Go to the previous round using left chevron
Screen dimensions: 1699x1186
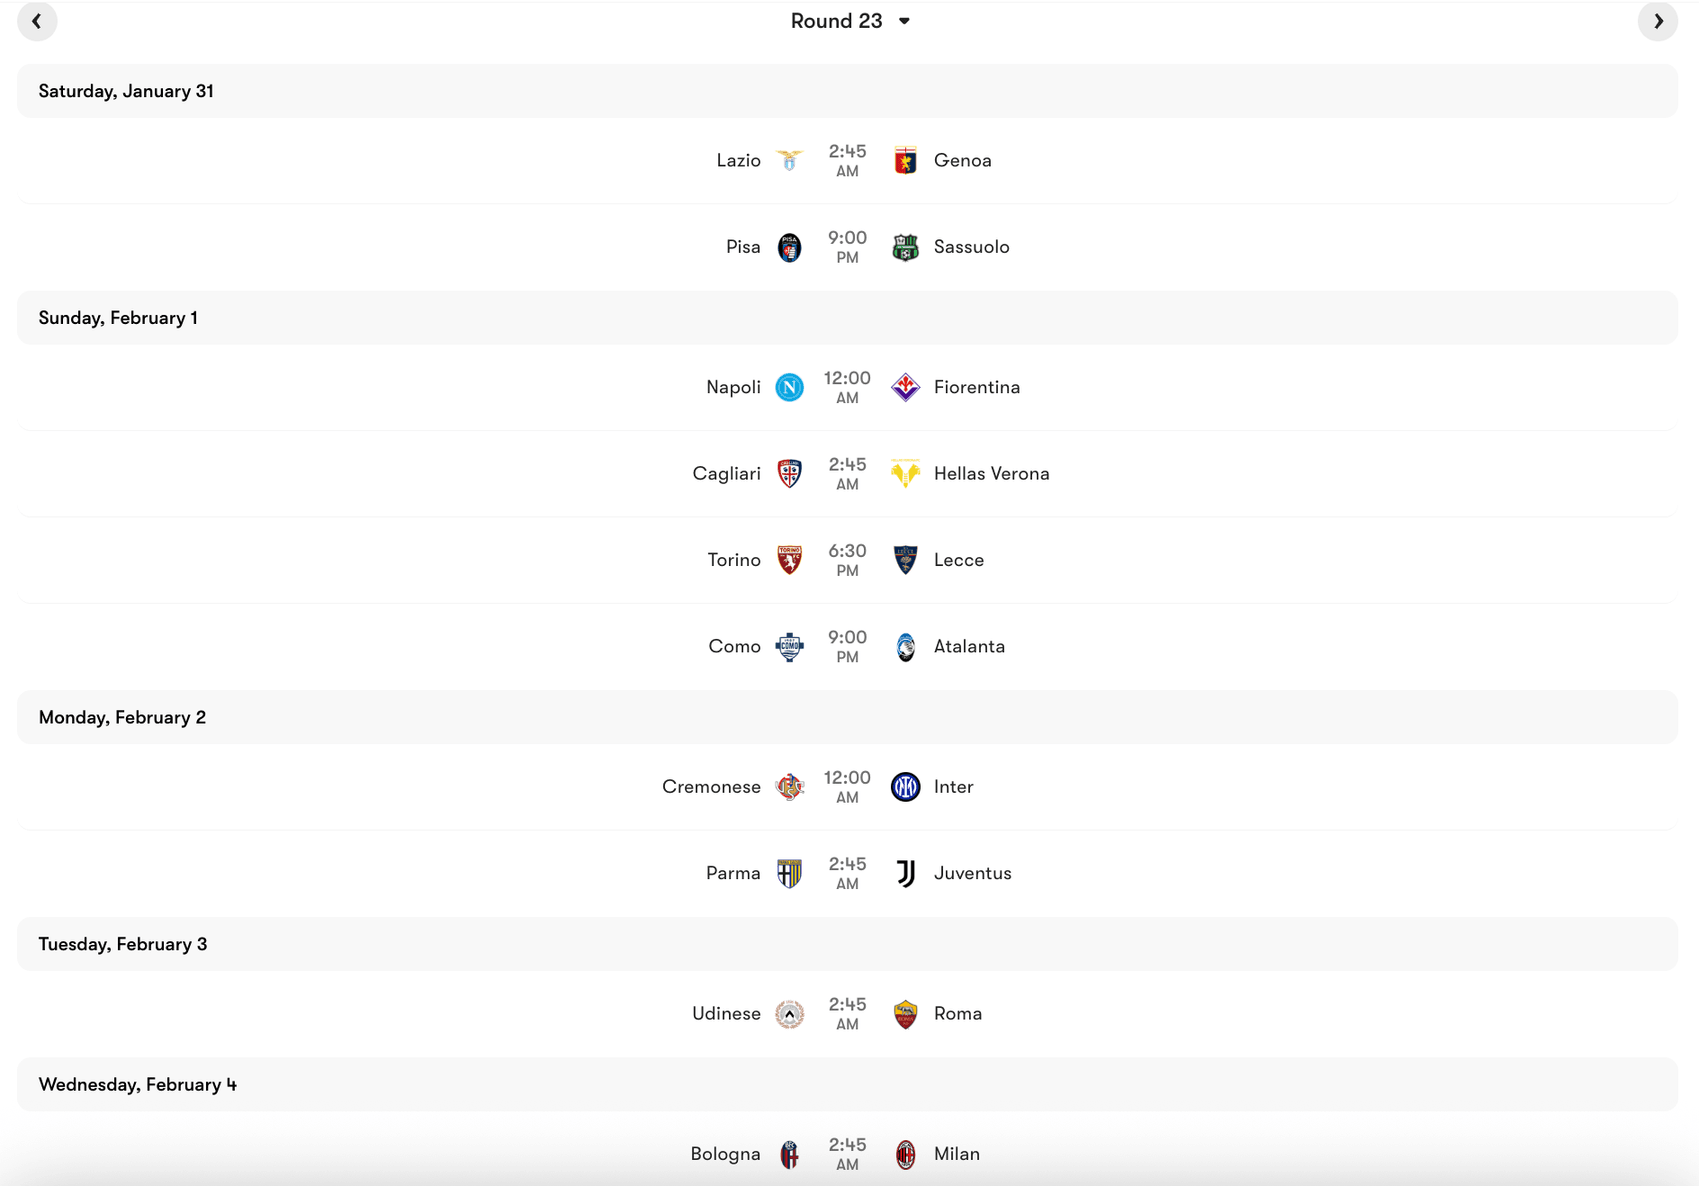[x=38, y=20]
